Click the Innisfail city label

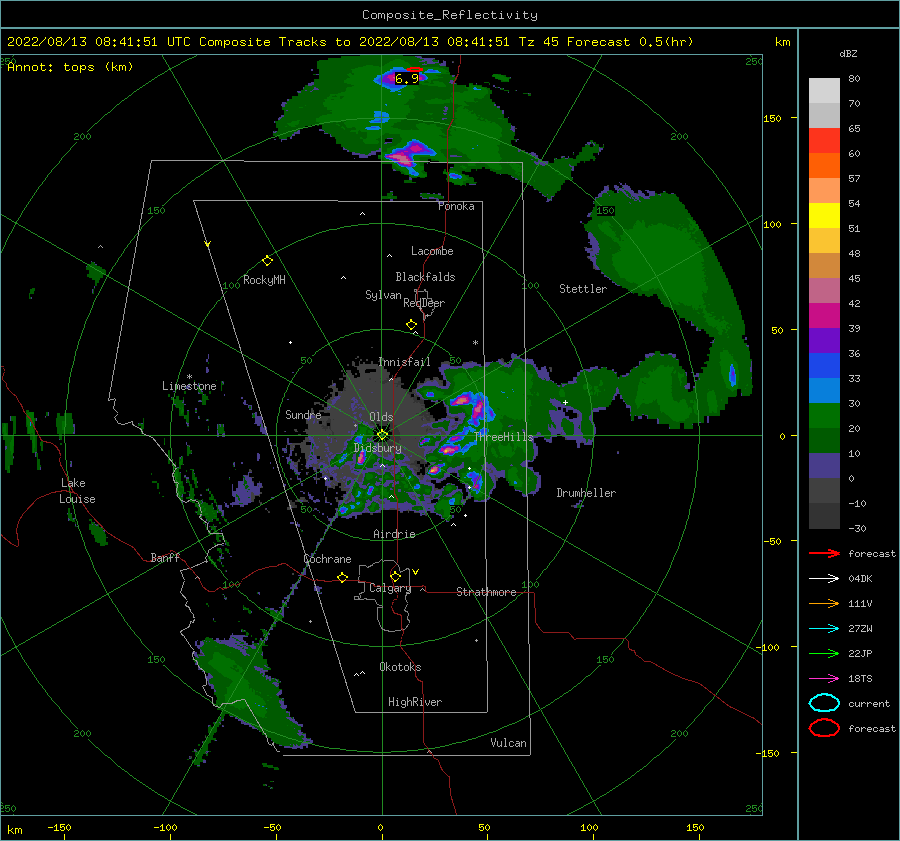404,362
